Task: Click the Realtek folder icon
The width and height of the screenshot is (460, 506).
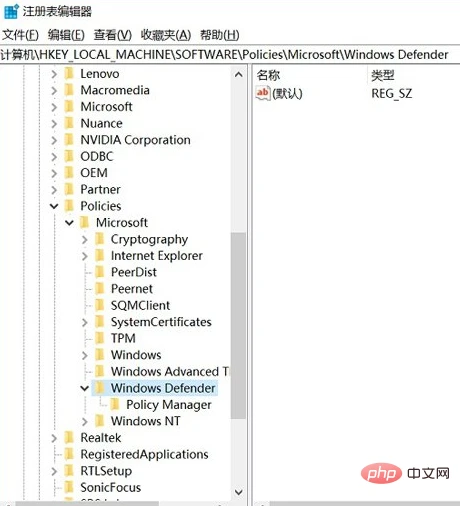Action: pos(69,437)
